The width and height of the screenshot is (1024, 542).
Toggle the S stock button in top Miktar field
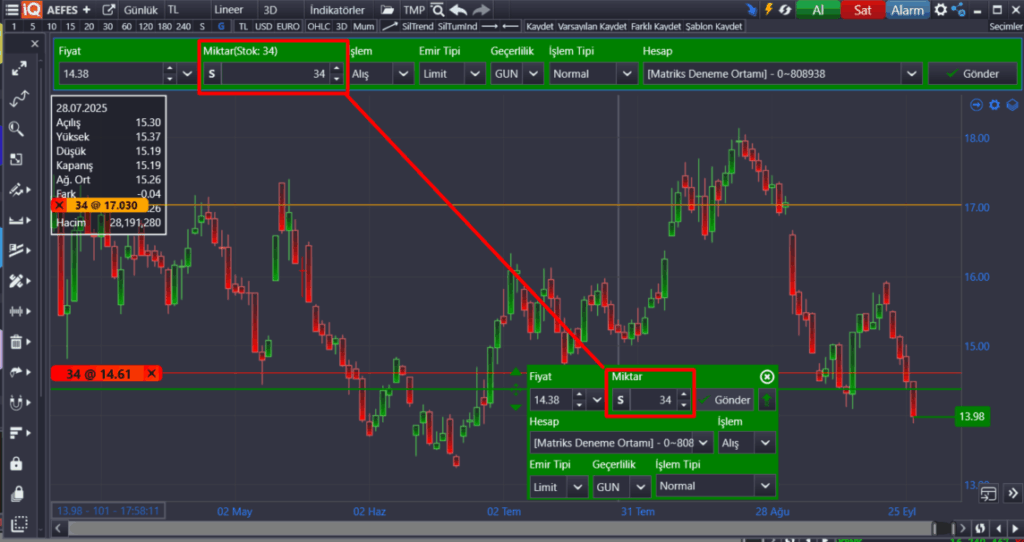212,74
